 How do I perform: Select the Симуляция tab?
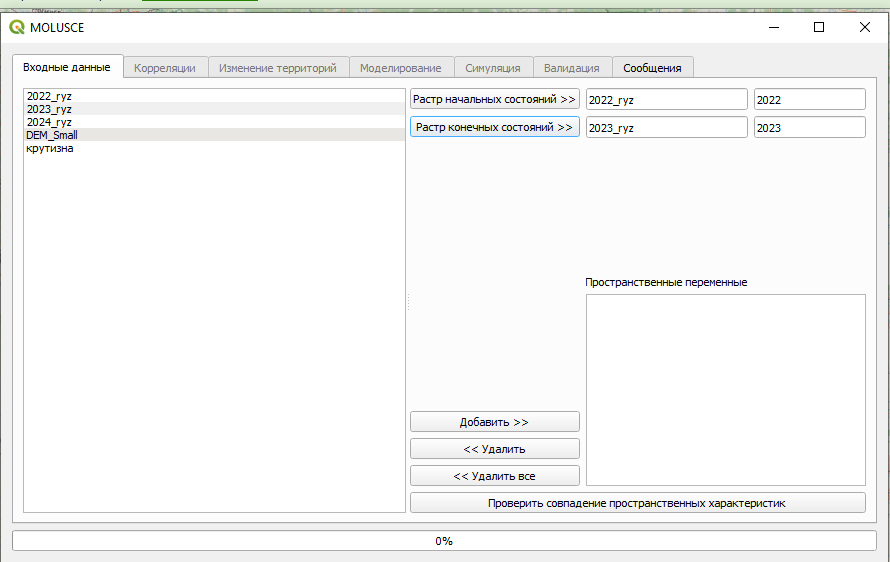[x=493, y=68]
